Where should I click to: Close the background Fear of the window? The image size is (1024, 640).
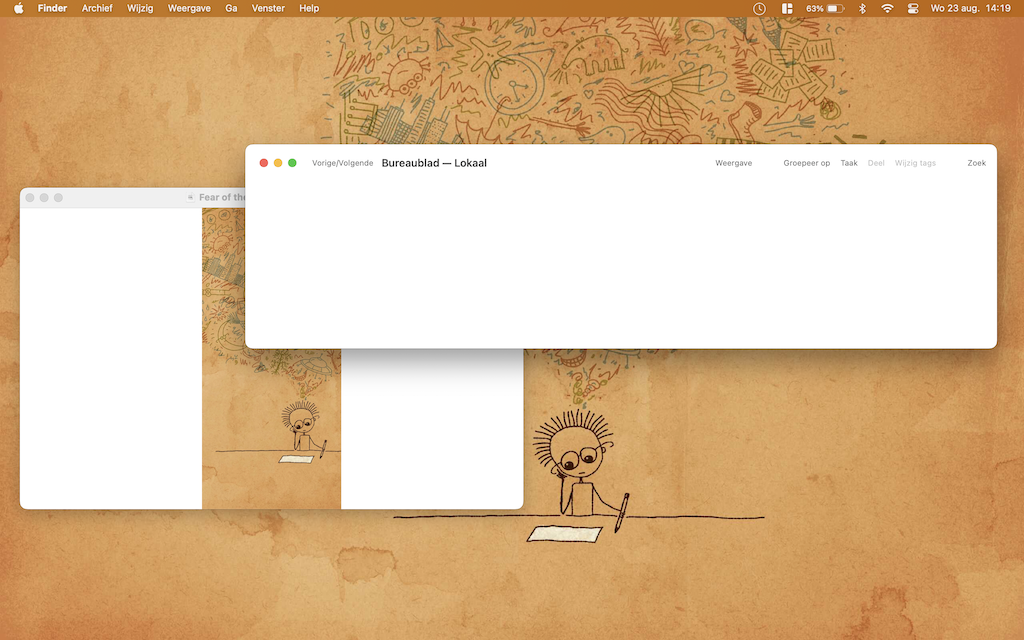[30, 197]
